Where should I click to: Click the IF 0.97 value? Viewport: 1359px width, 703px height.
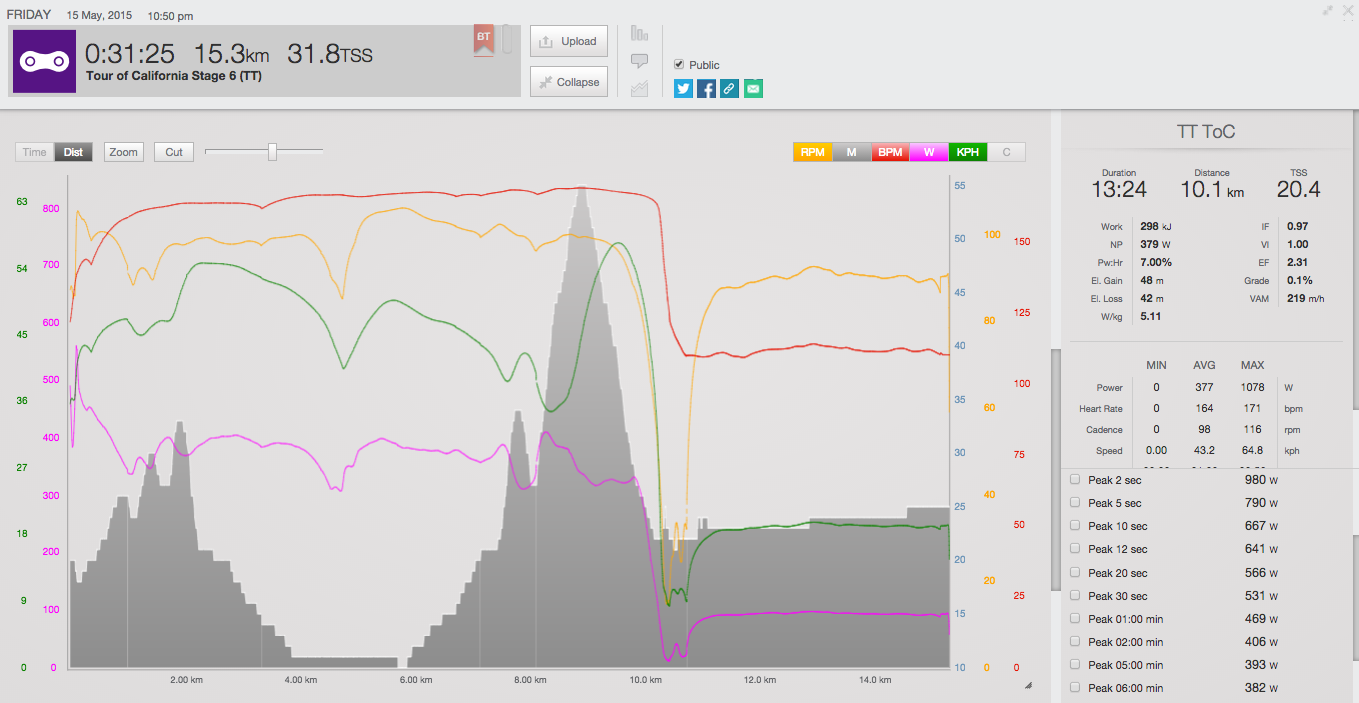pyautogui.click(x=1297, y=226)
